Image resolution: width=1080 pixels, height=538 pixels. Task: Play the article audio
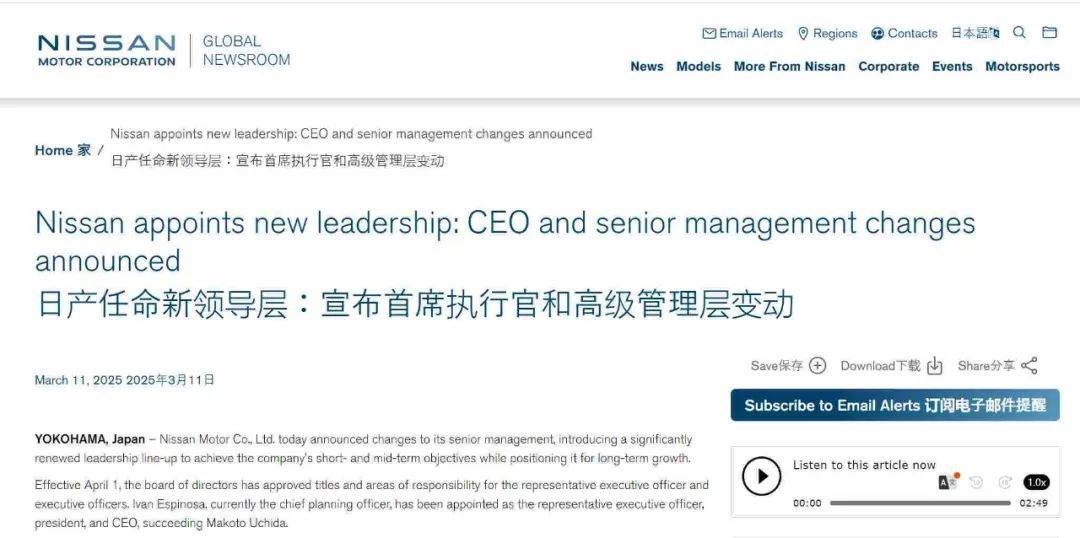point(762,477)
